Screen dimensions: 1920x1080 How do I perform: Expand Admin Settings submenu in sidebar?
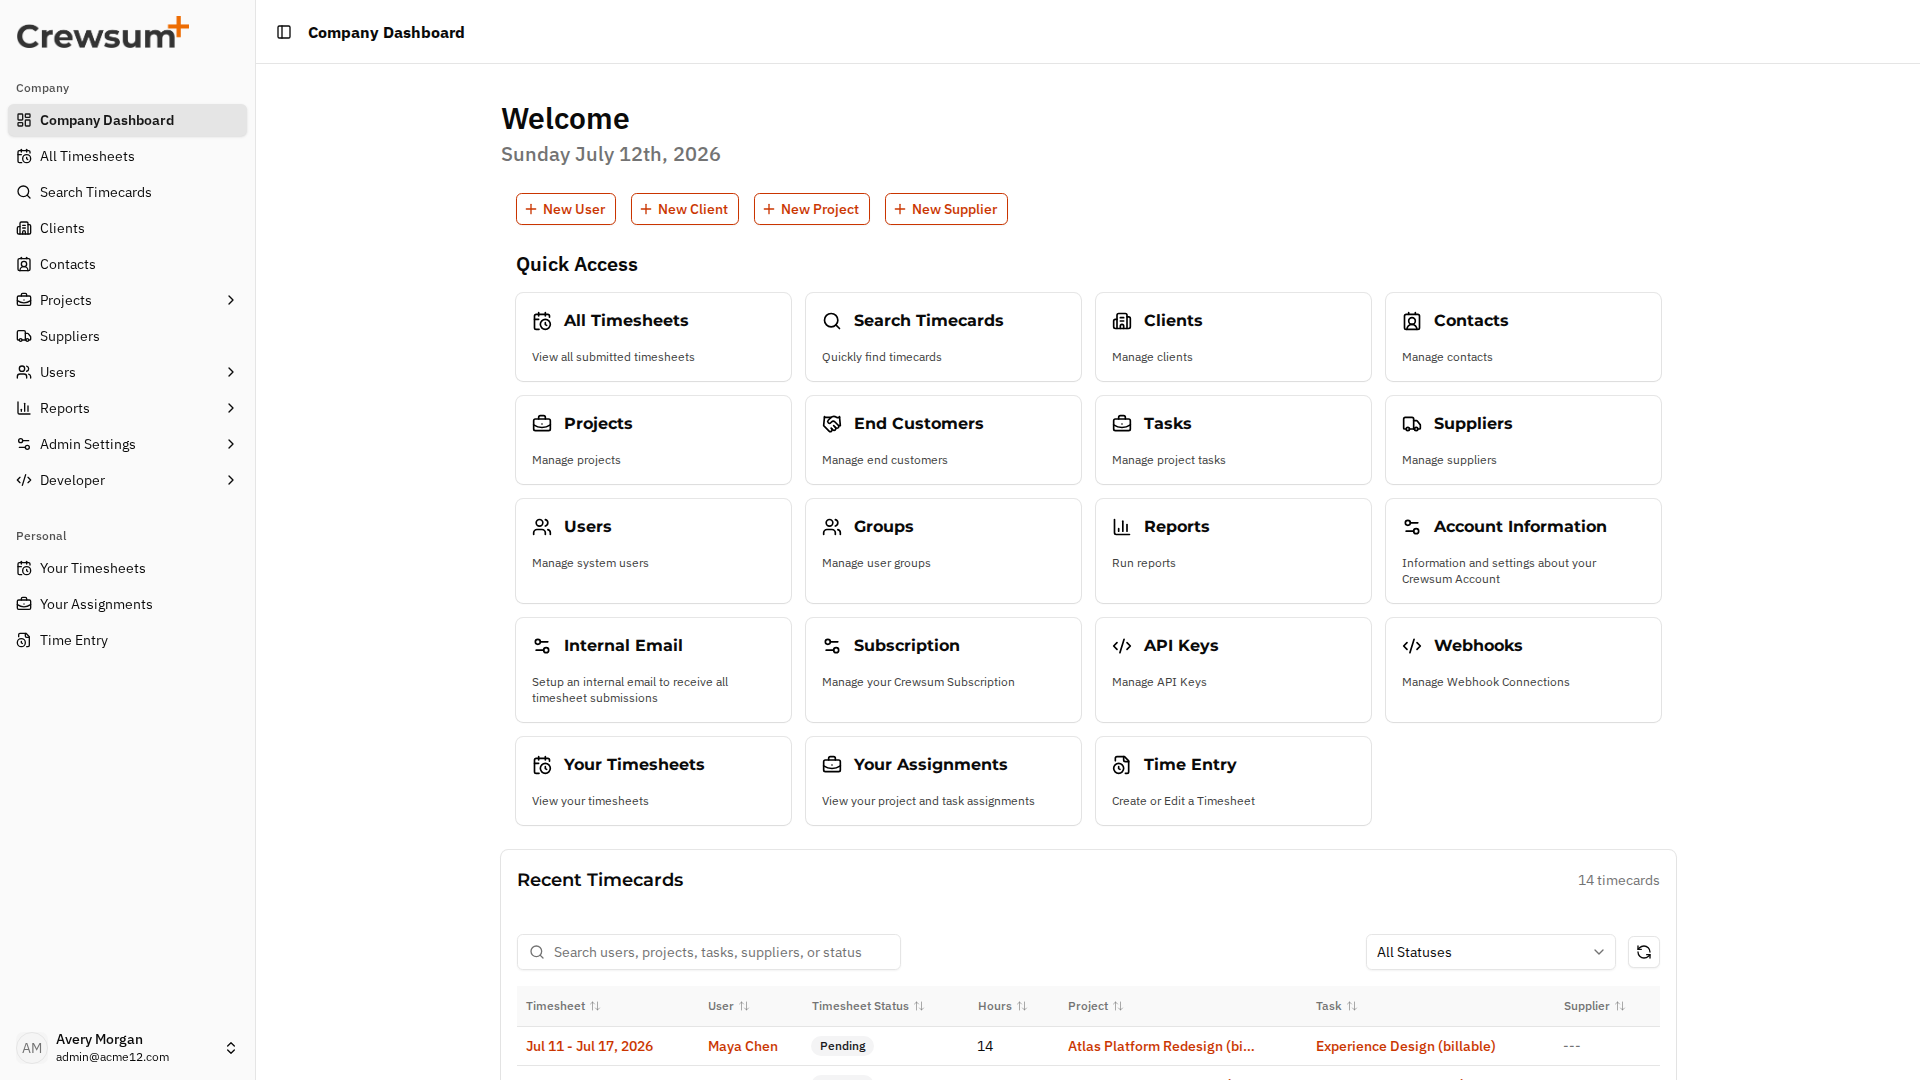point(231,444)
